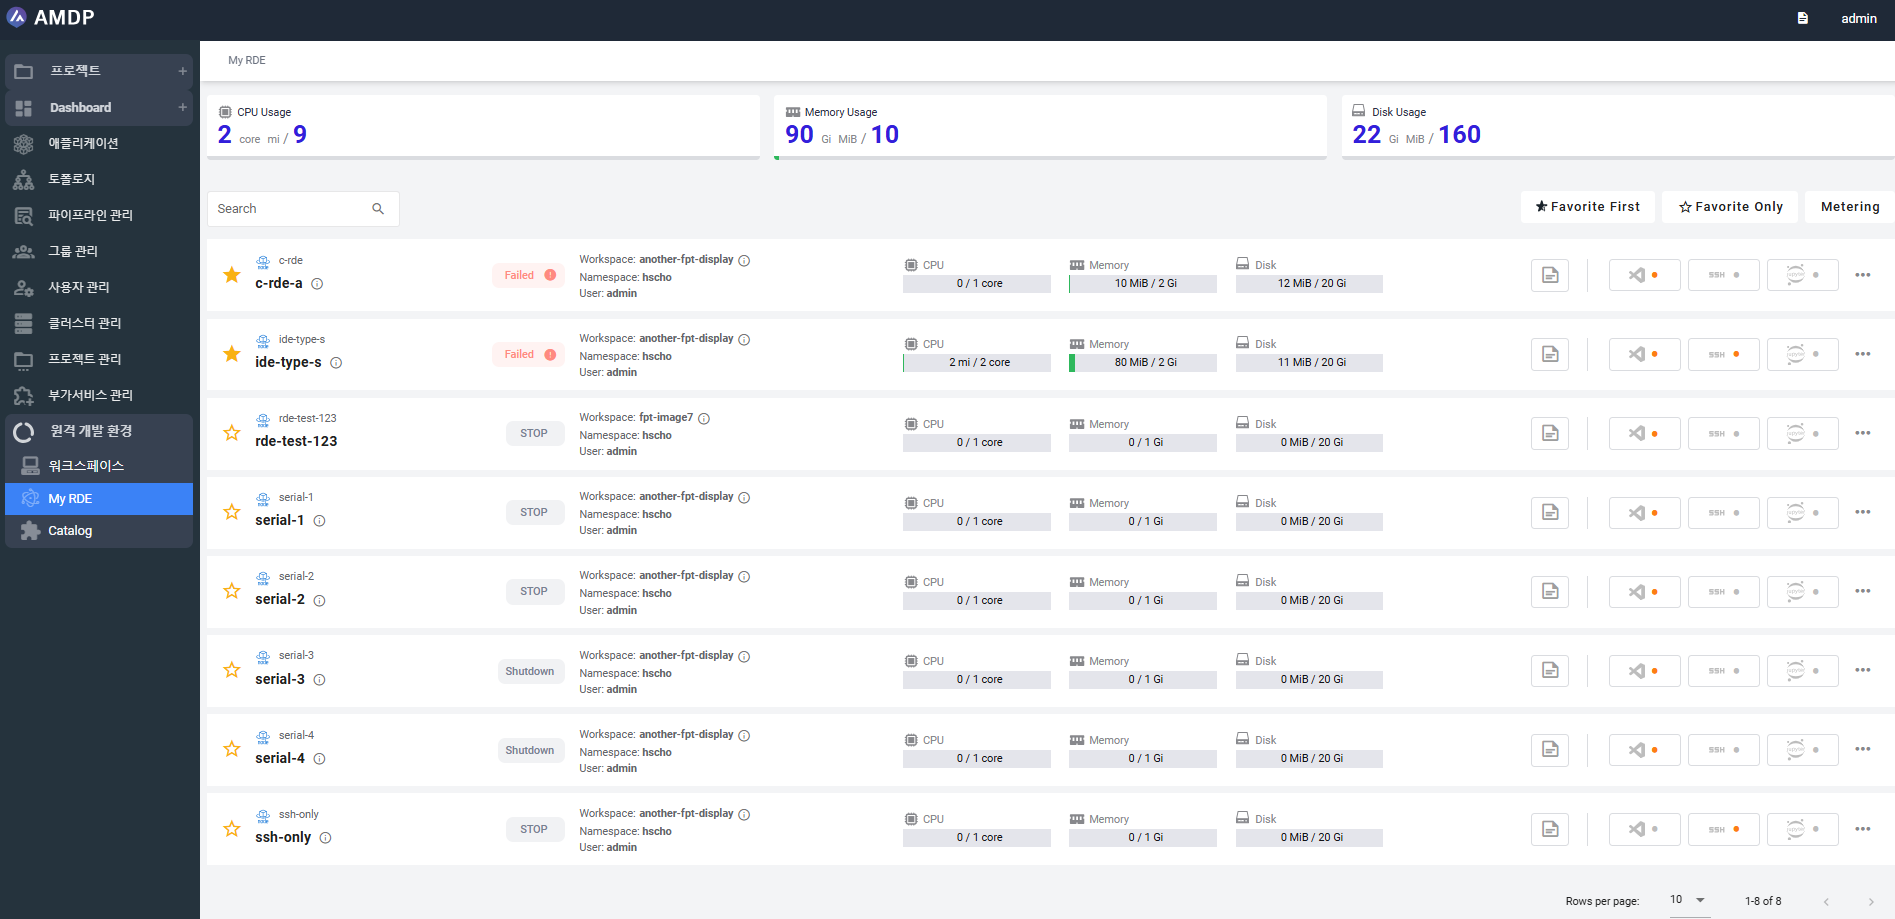Expand 프로젝트 plus in sidebar
This screenshot has height=919, width=1895.
182,71
